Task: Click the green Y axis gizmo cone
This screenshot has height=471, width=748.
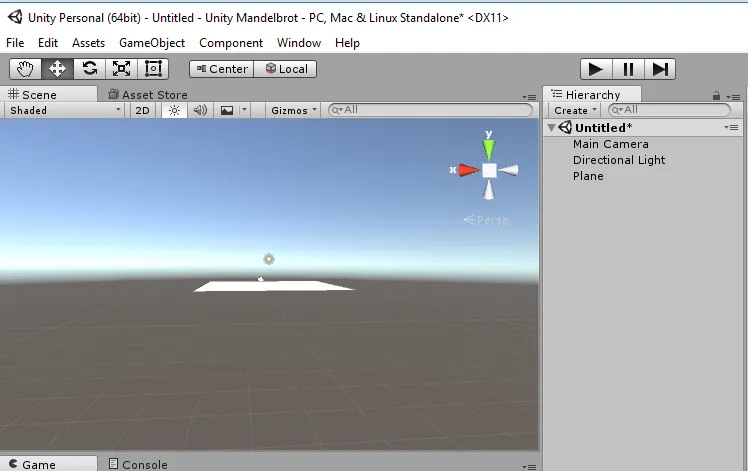Action: (x=488, y=148)
